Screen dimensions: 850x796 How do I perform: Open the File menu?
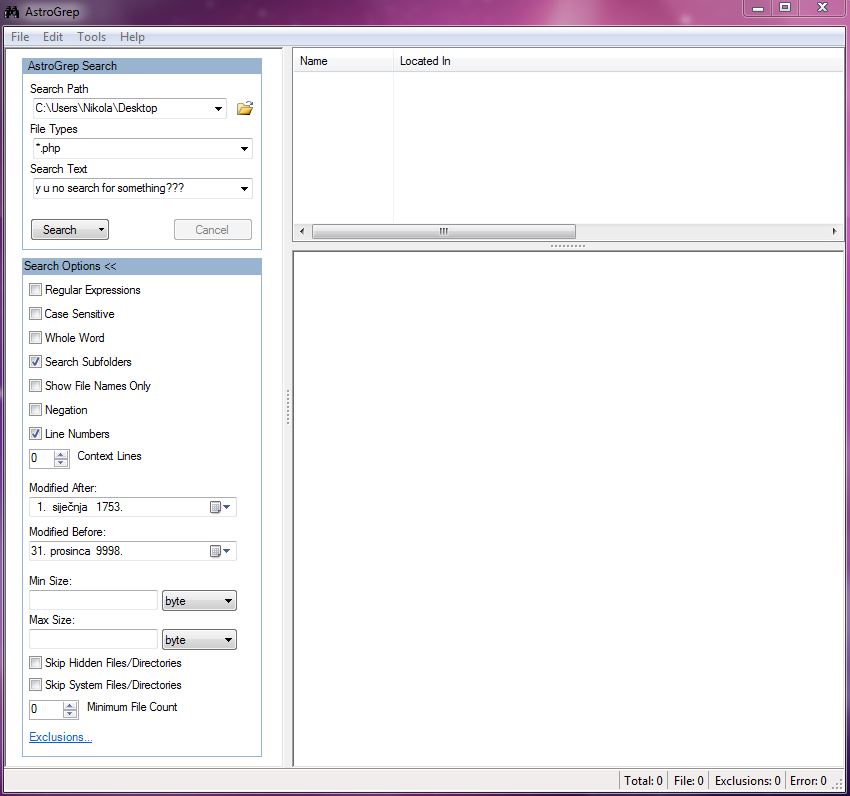coord(20,37)
